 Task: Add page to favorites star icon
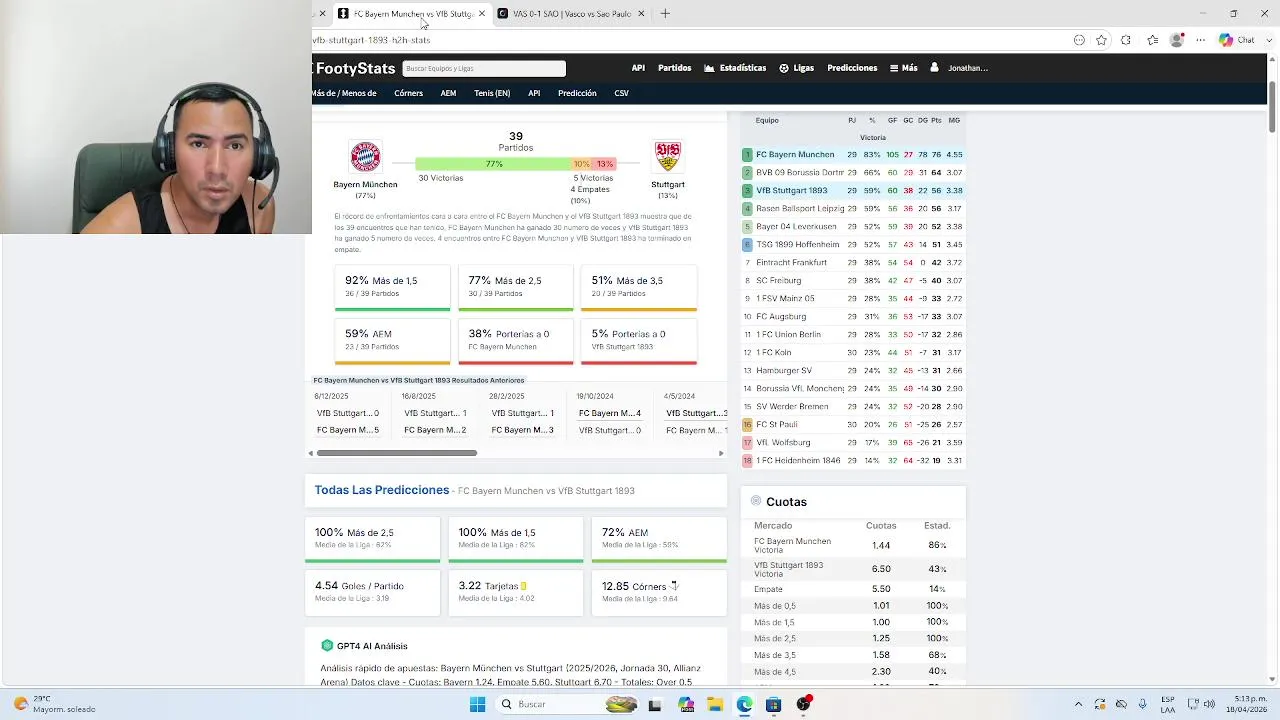1101,40
